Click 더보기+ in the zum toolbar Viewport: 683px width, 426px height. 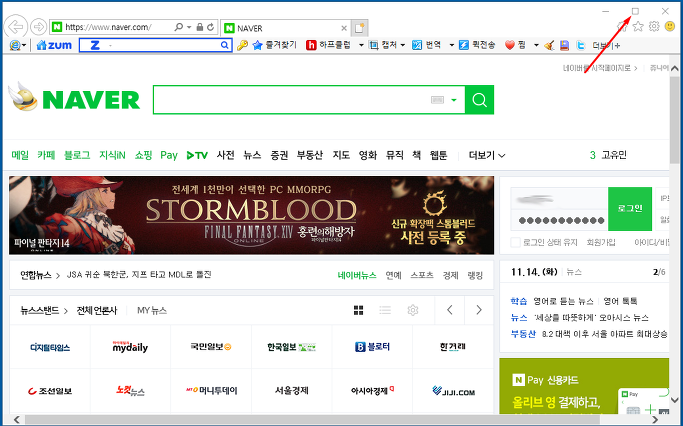(x=606, y=45)
